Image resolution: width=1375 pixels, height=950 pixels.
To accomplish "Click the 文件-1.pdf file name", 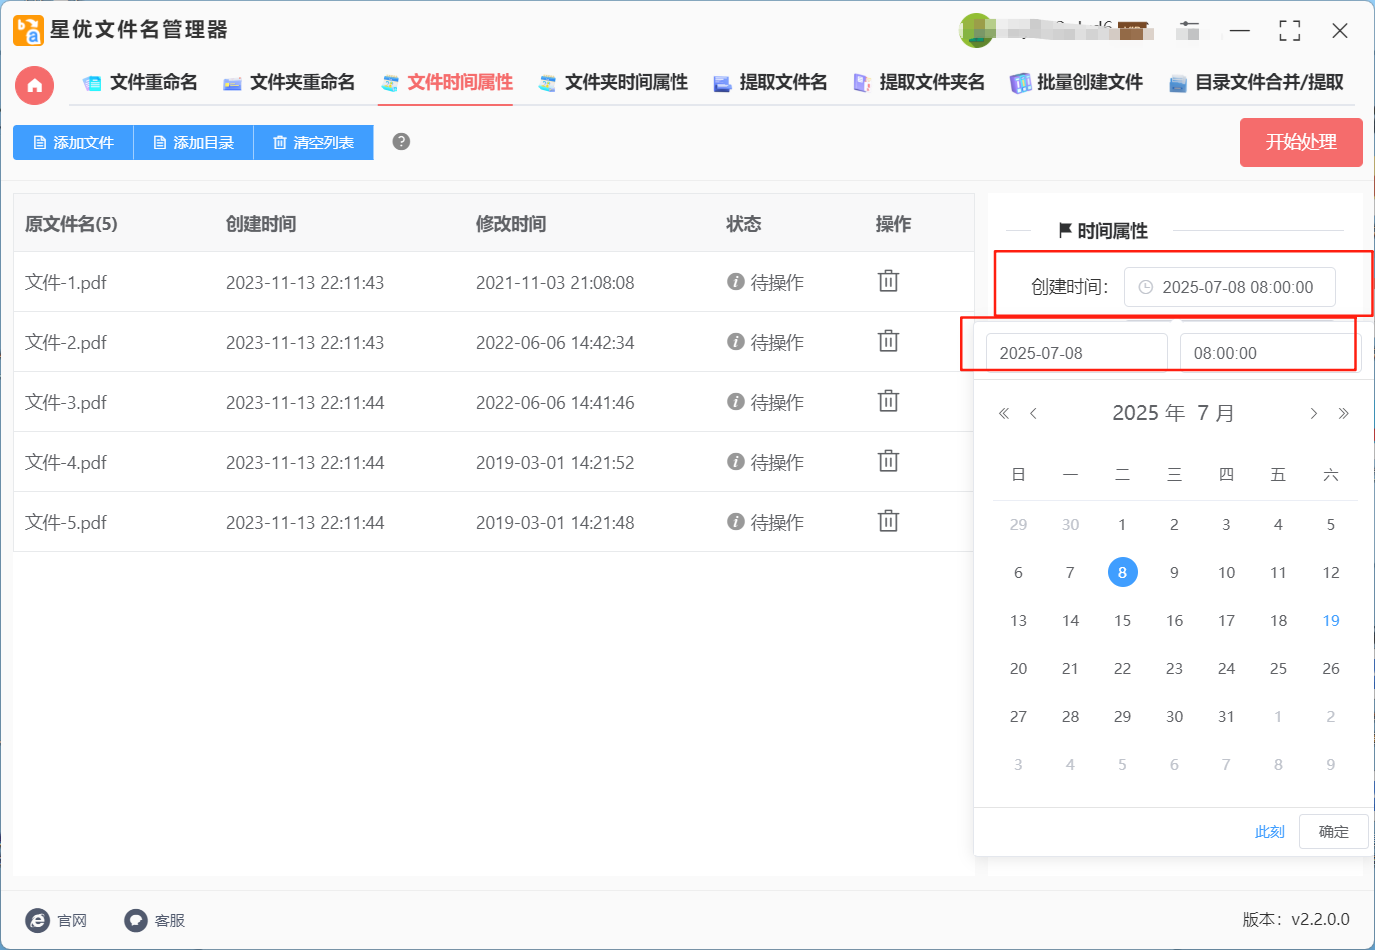I will click(66, 282).
